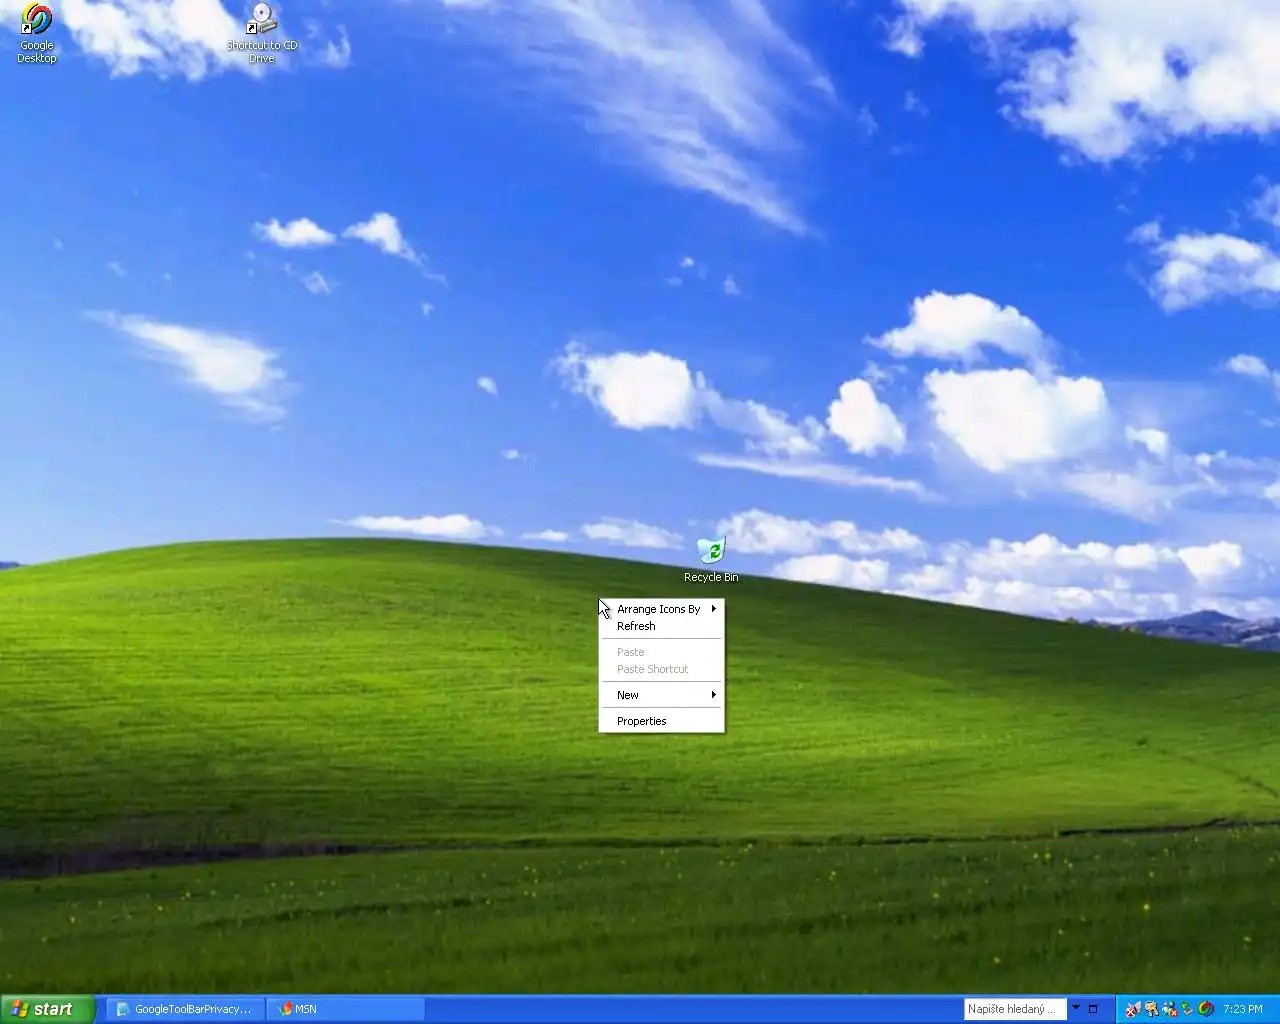Screen dimensions: 1280x1024
Task: Click the Safely Remove Hardware tray icon
Action: (1188, 1009)
